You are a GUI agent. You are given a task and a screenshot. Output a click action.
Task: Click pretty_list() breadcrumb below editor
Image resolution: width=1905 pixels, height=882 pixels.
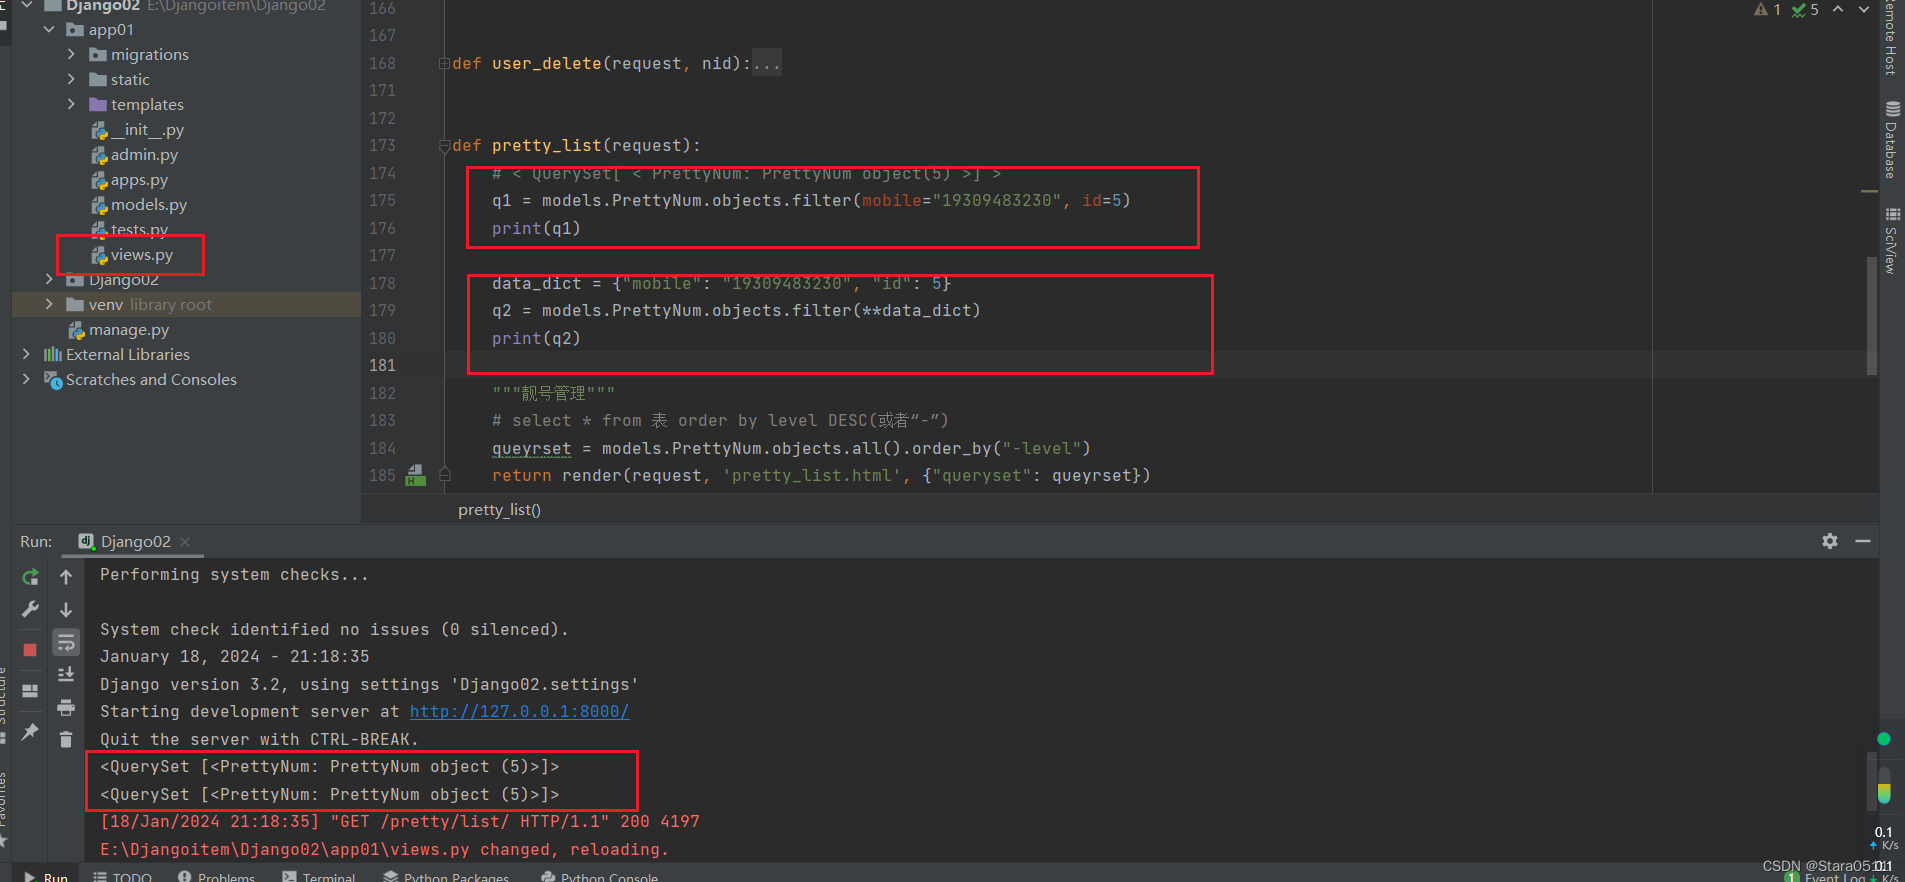coord(499,510)
